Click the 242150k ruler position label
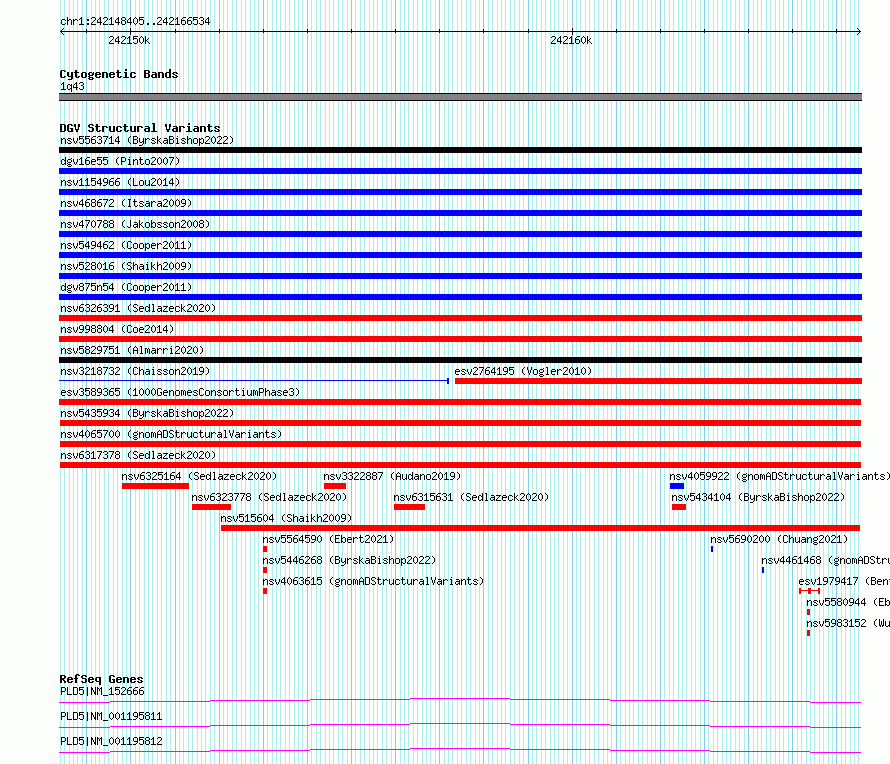The image size is (890, 764). coord(129,40)
